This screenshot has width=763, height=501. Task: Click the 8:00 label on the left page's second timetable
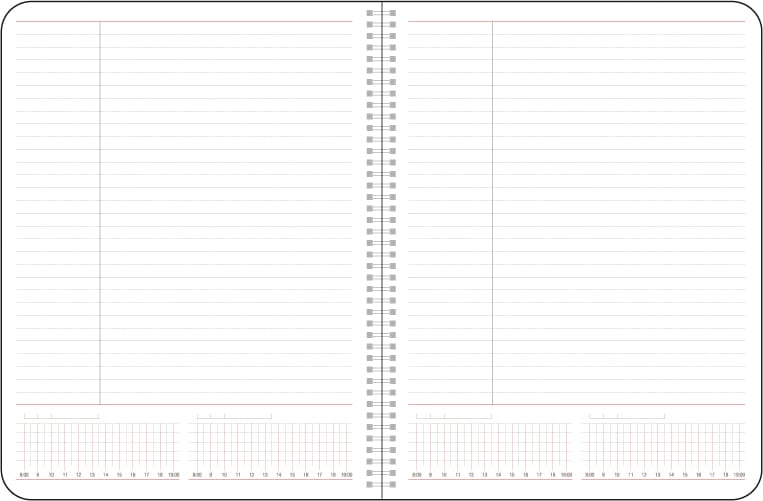tap(197, 474)
